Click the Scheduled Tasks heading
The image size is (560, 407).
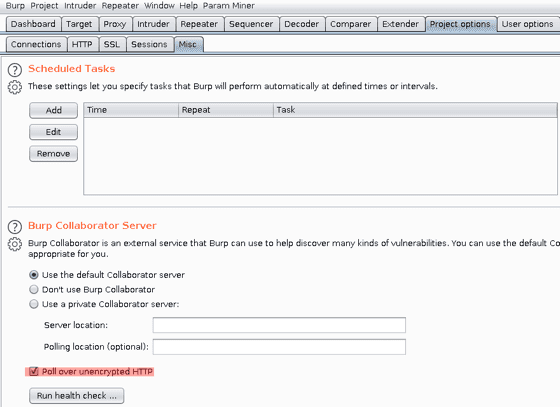pyautogui.click(x=72, y=69)
